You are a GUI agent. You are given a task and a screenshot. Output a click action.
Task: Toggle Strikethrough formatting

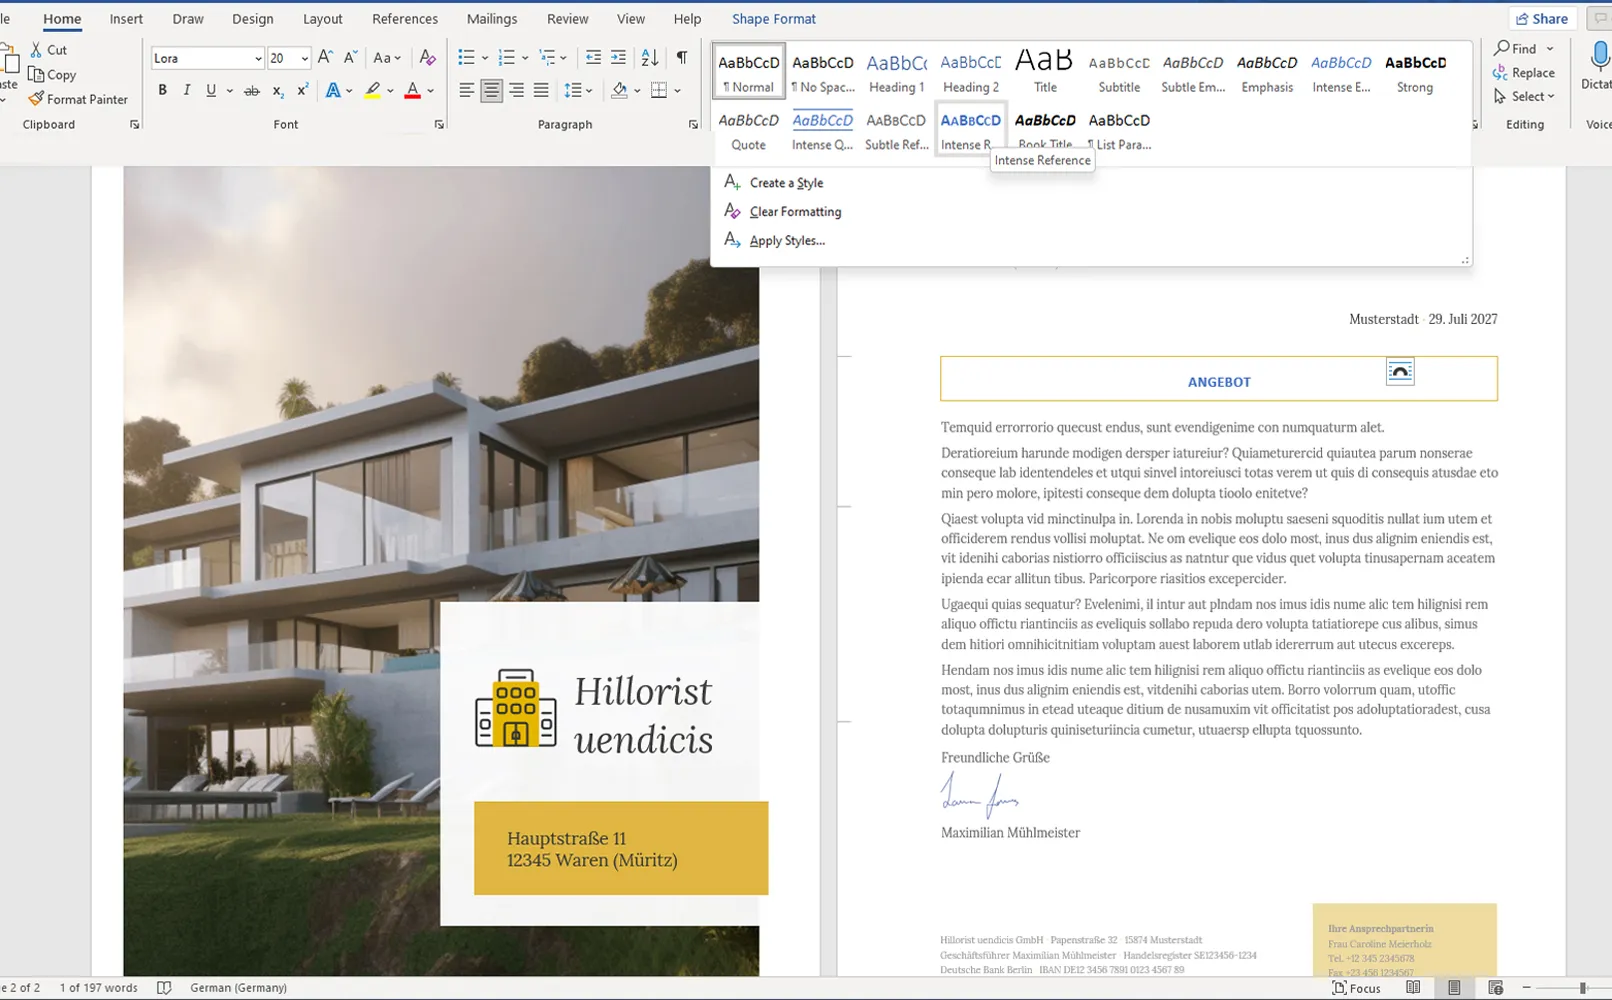click(252, 91)
